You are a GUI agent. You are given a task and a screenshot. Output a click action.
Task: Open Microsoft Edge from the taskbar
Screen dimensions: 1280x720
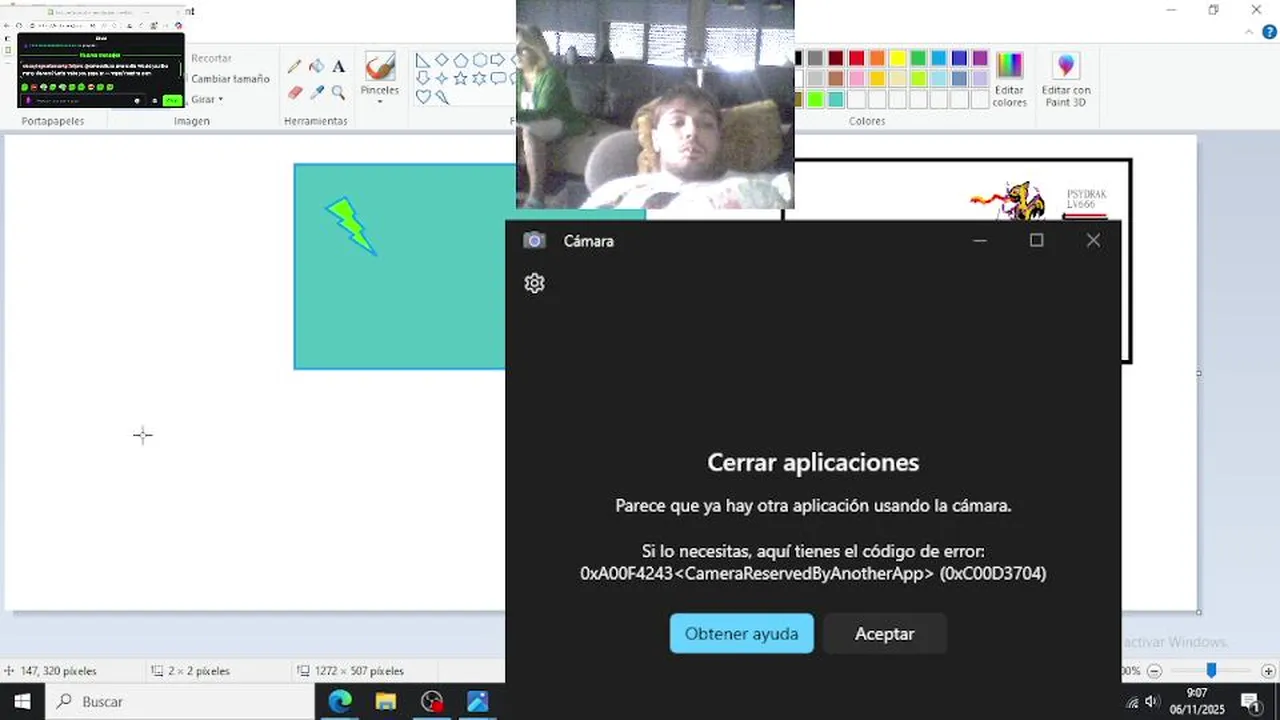pyautogui.click(x=340, y=702)
